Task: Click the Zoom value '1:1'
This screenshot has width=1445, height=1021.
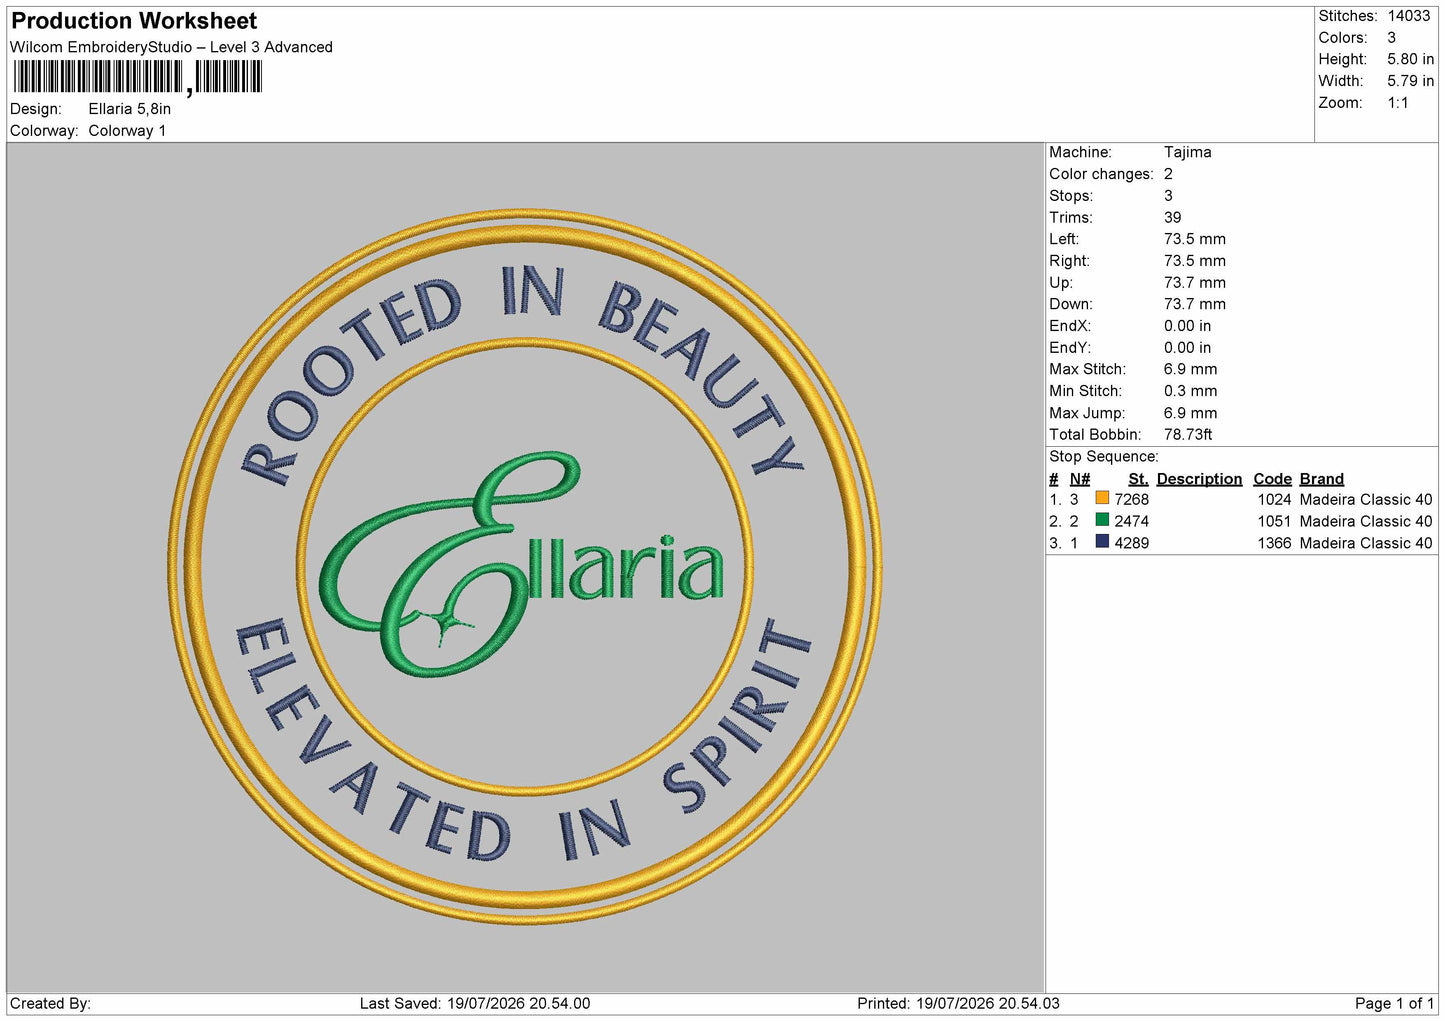Action: (x=1398, y=103)
